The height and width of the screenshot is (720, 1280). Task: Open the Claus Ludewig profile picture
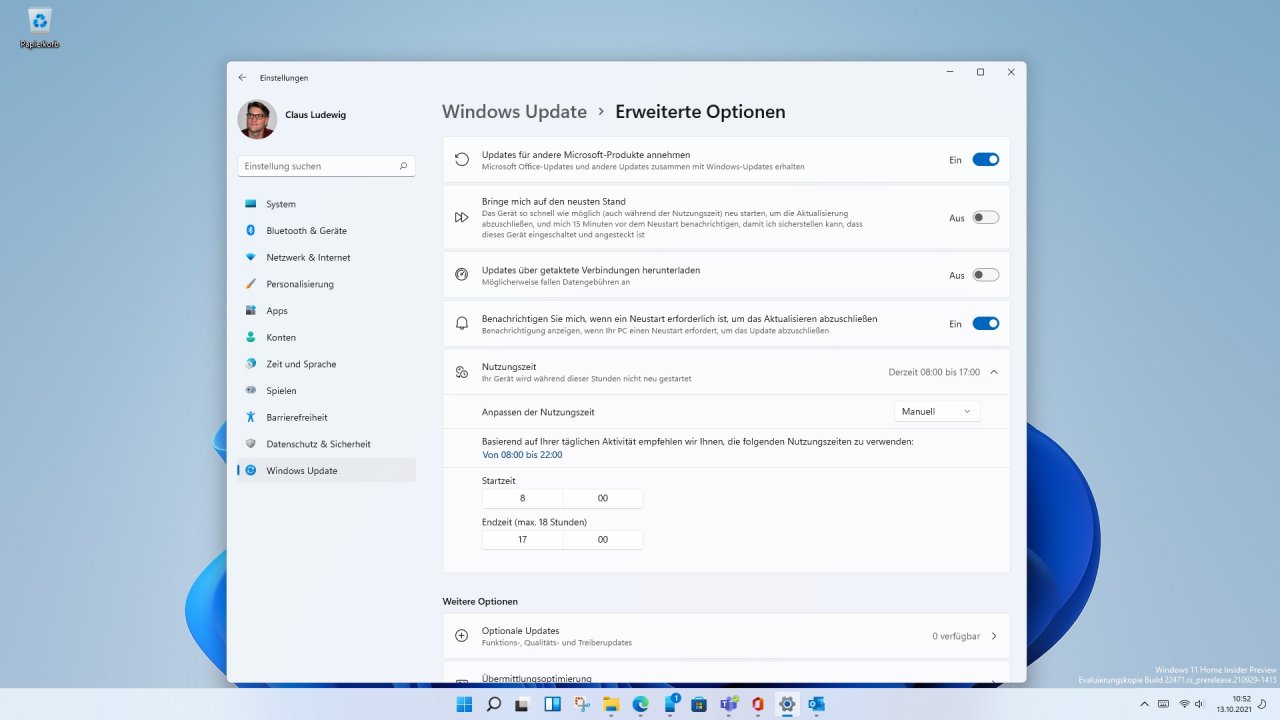coord(257,119)
